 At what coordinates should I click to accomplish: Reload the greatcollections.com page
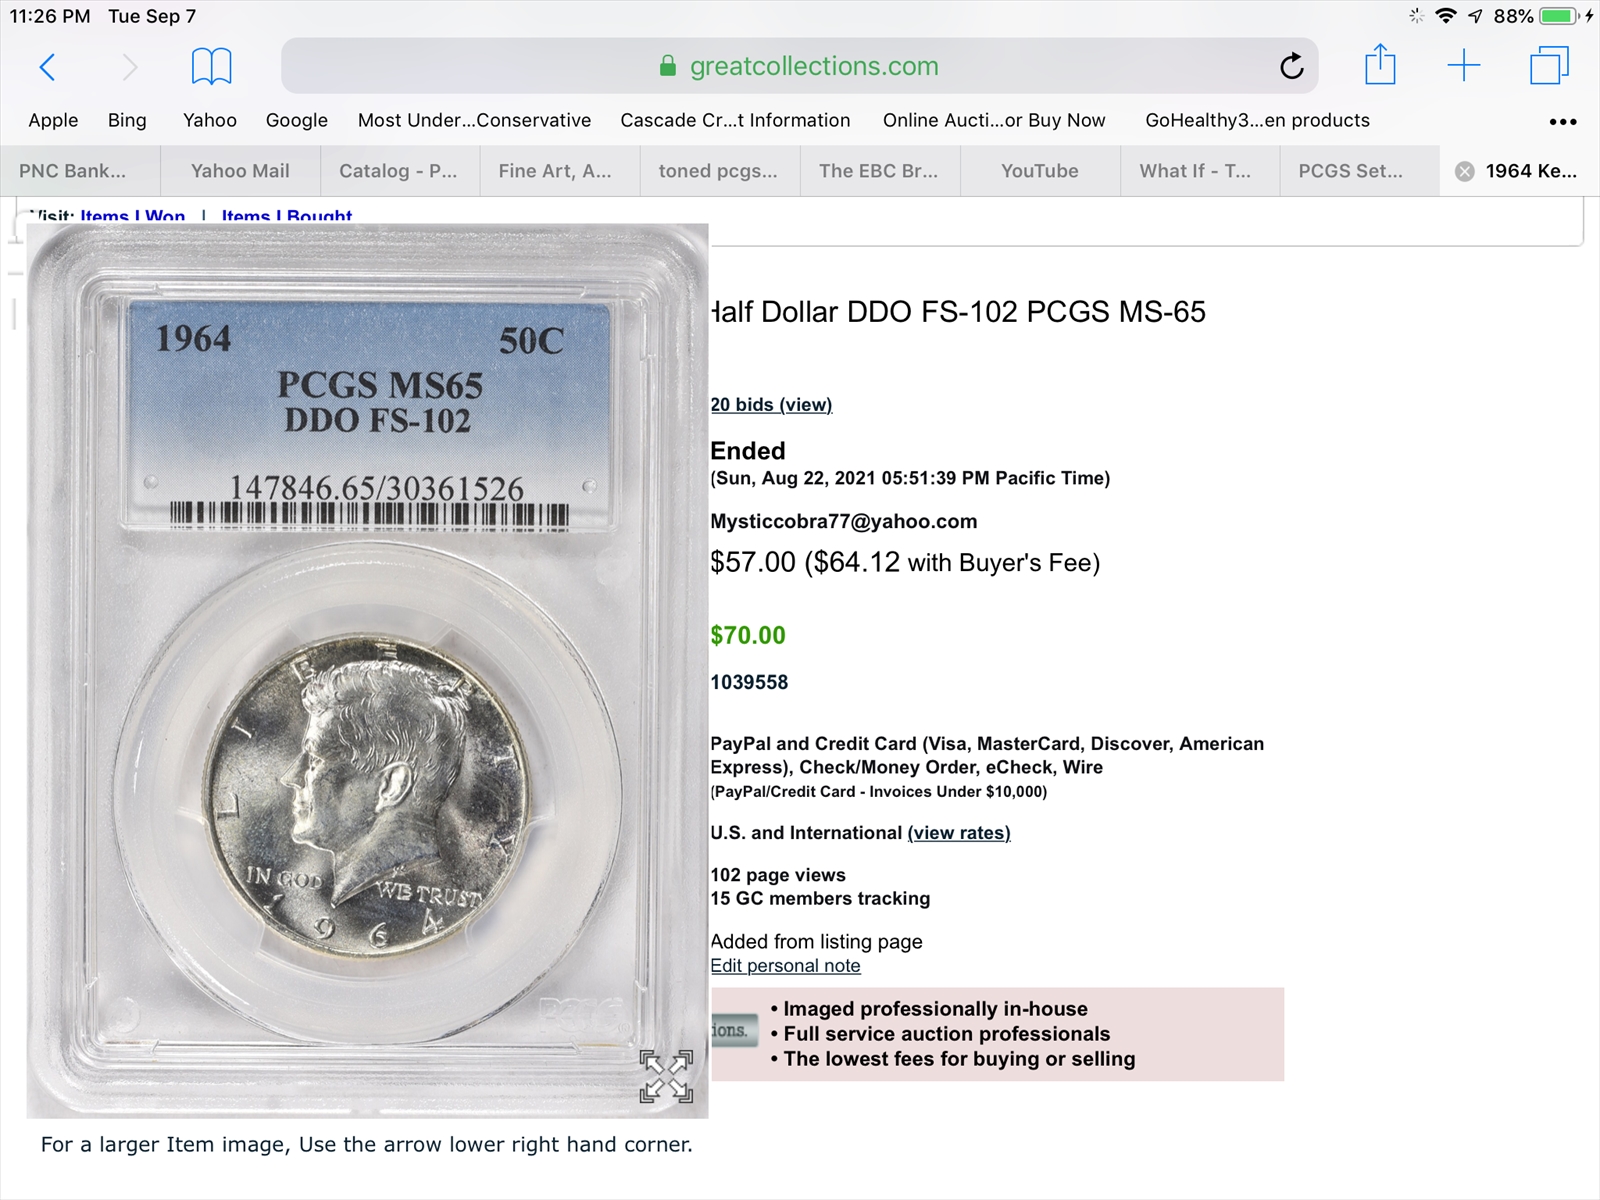[x=1291, y=66]
